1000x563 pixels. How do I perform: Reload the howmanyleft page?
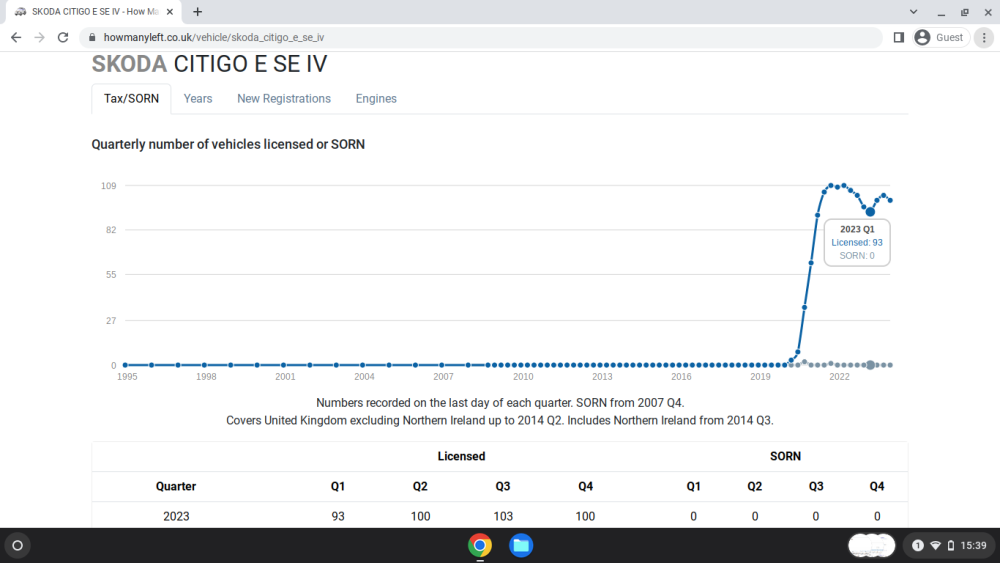[x=62, y=38]
